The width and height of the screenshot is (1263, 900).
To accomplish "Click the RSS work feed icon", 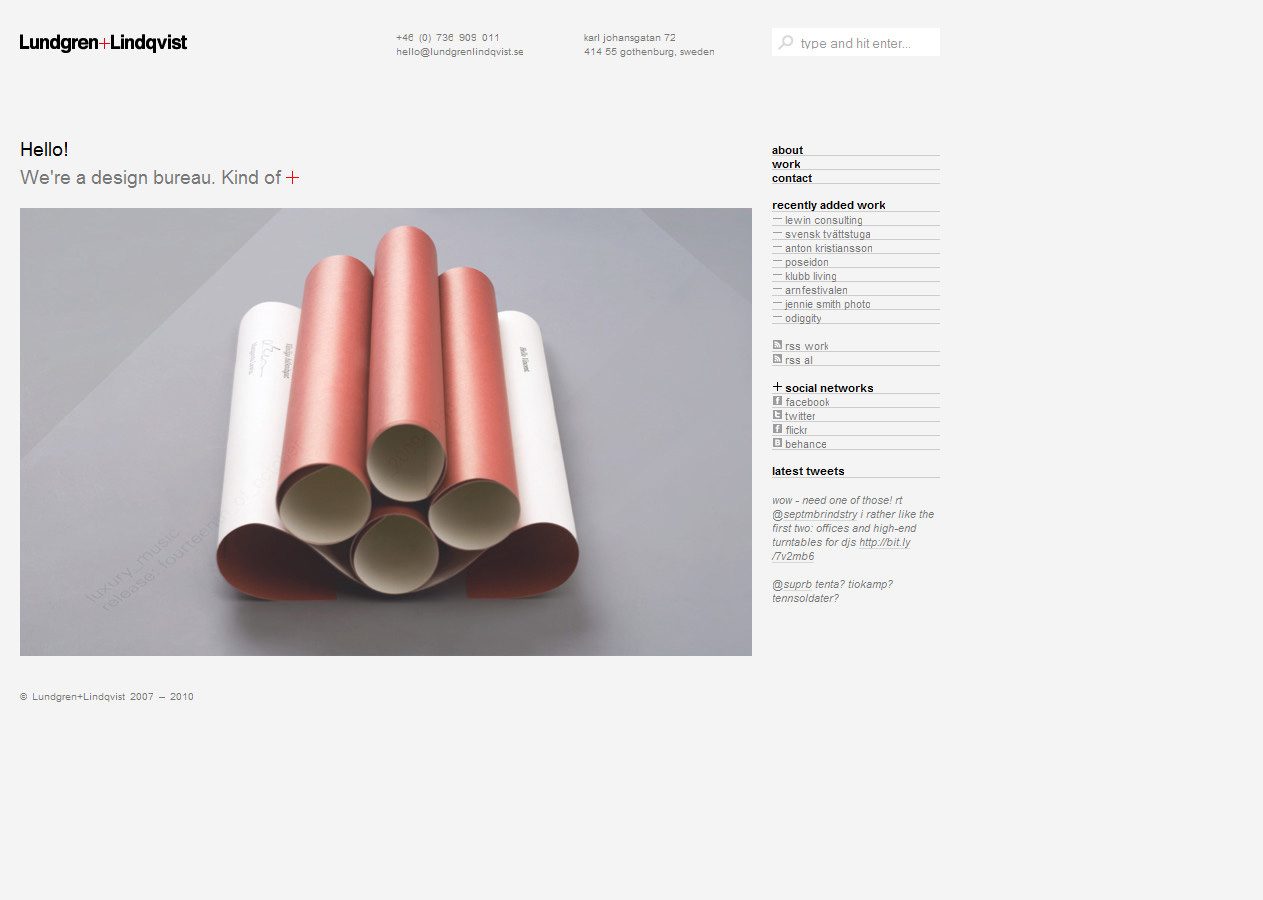I will (x=777, y=345).
